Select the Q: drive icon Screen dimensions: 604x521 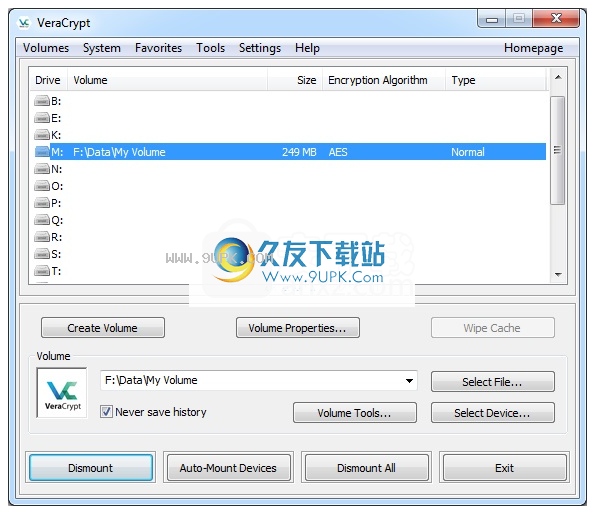42,220
